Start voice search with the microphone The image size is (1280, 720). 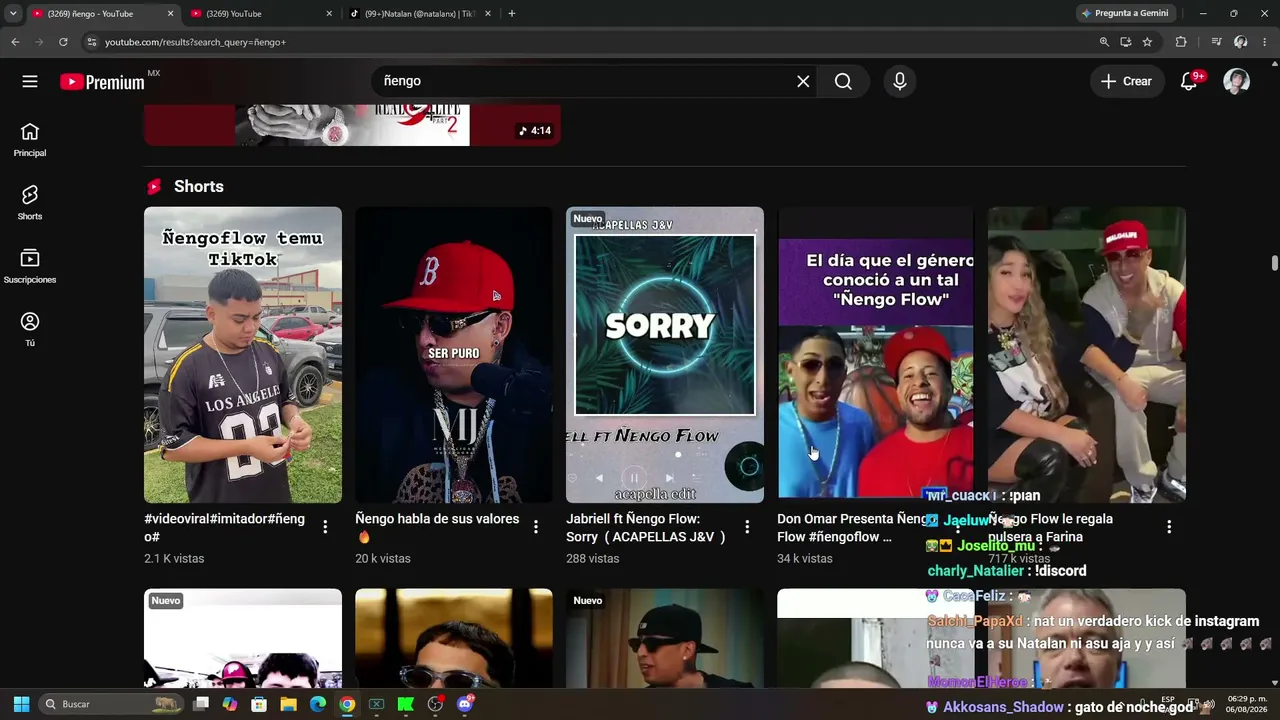pos(900,81)
